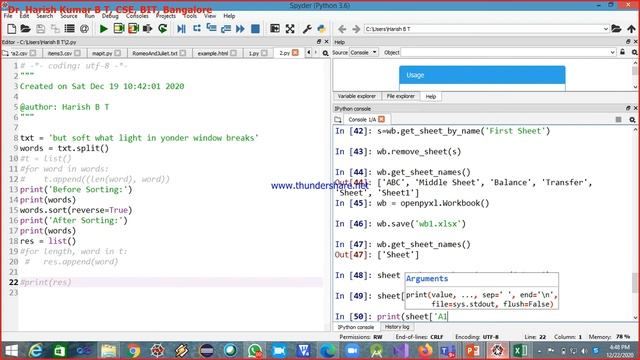Open the Projects menu
The height and width of the screenshot is (360, 640).
(166, 16)
